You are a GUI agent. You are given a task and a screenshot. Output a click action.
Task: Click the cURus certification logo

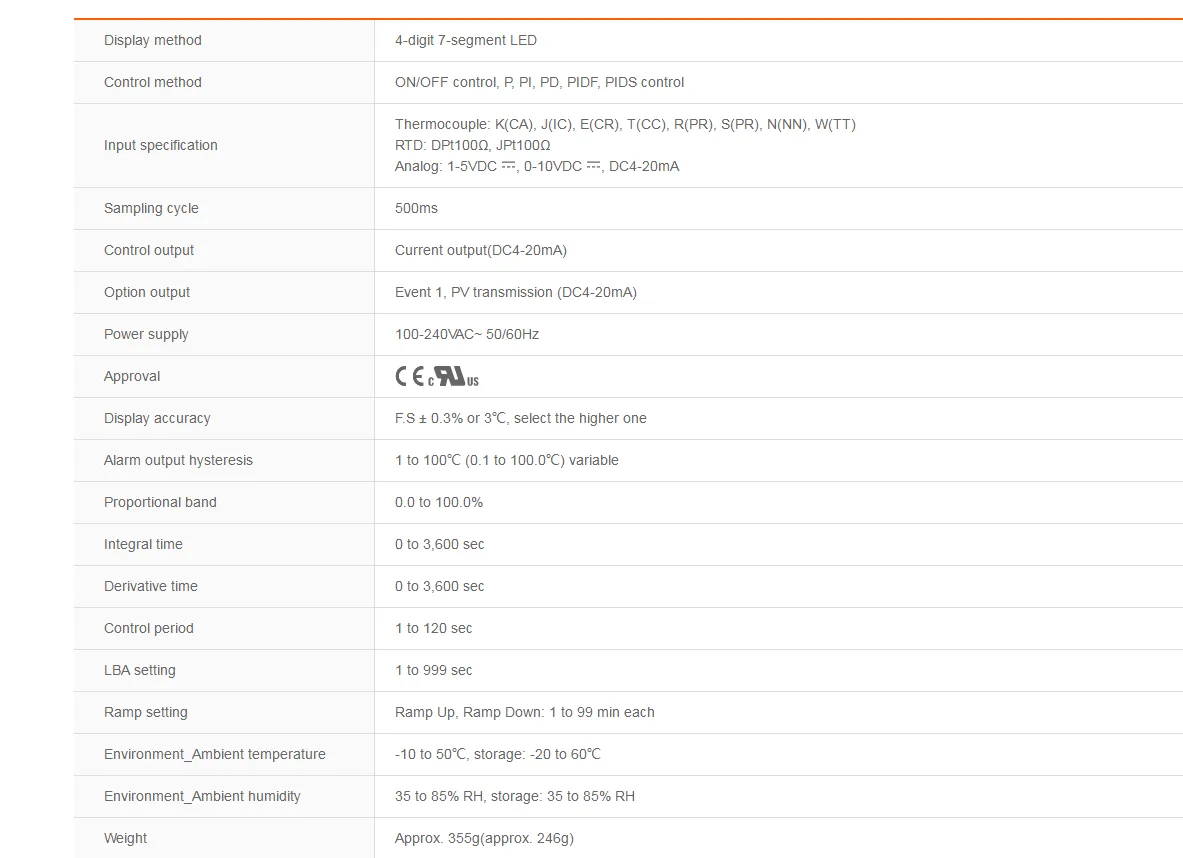pos(453,377)
